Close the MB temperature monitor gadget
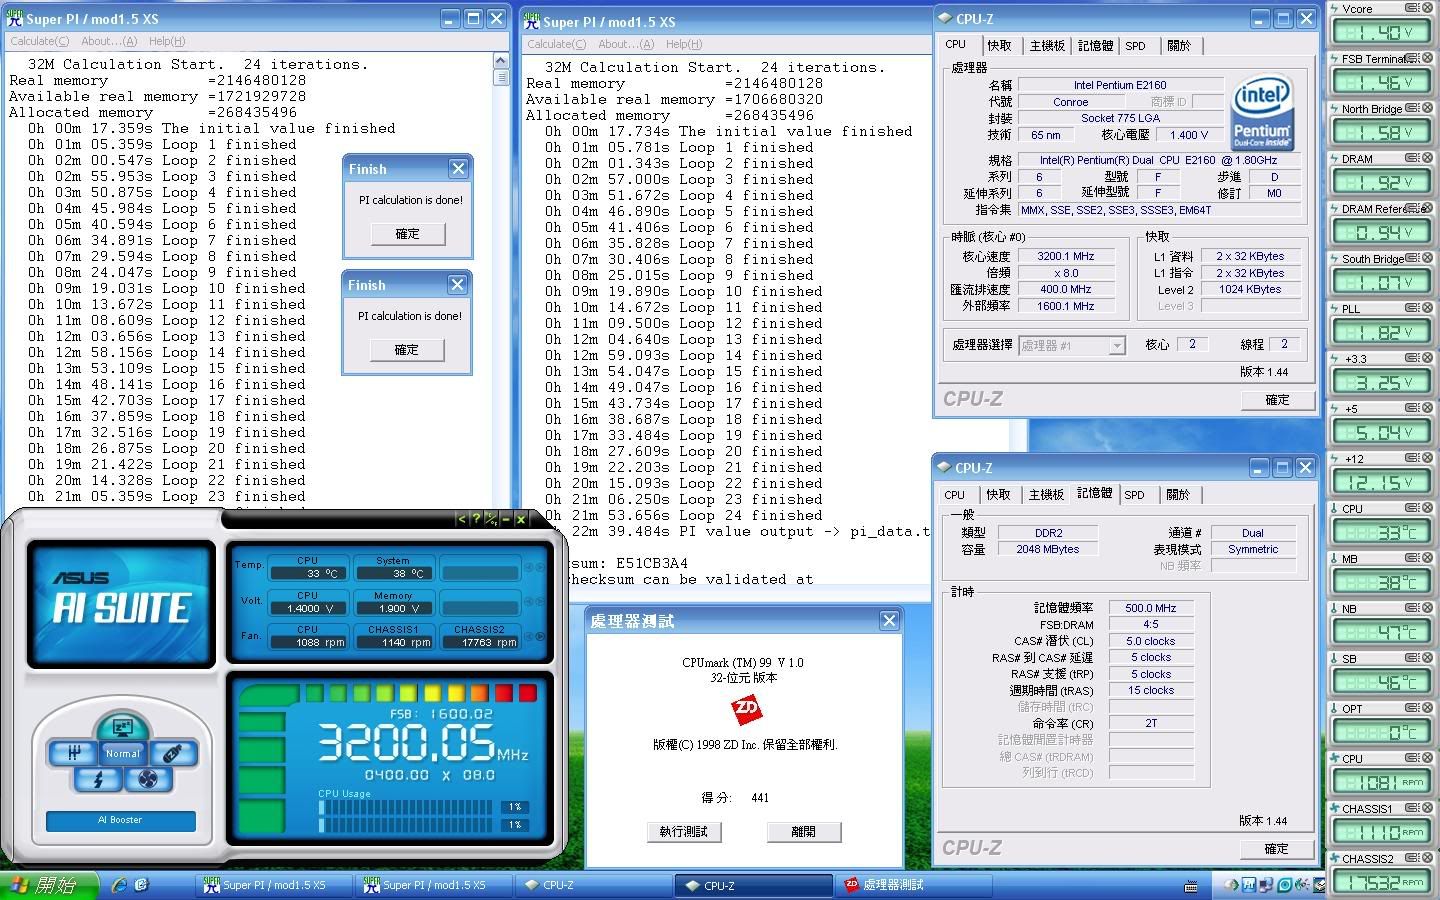 pos(1427,558)
